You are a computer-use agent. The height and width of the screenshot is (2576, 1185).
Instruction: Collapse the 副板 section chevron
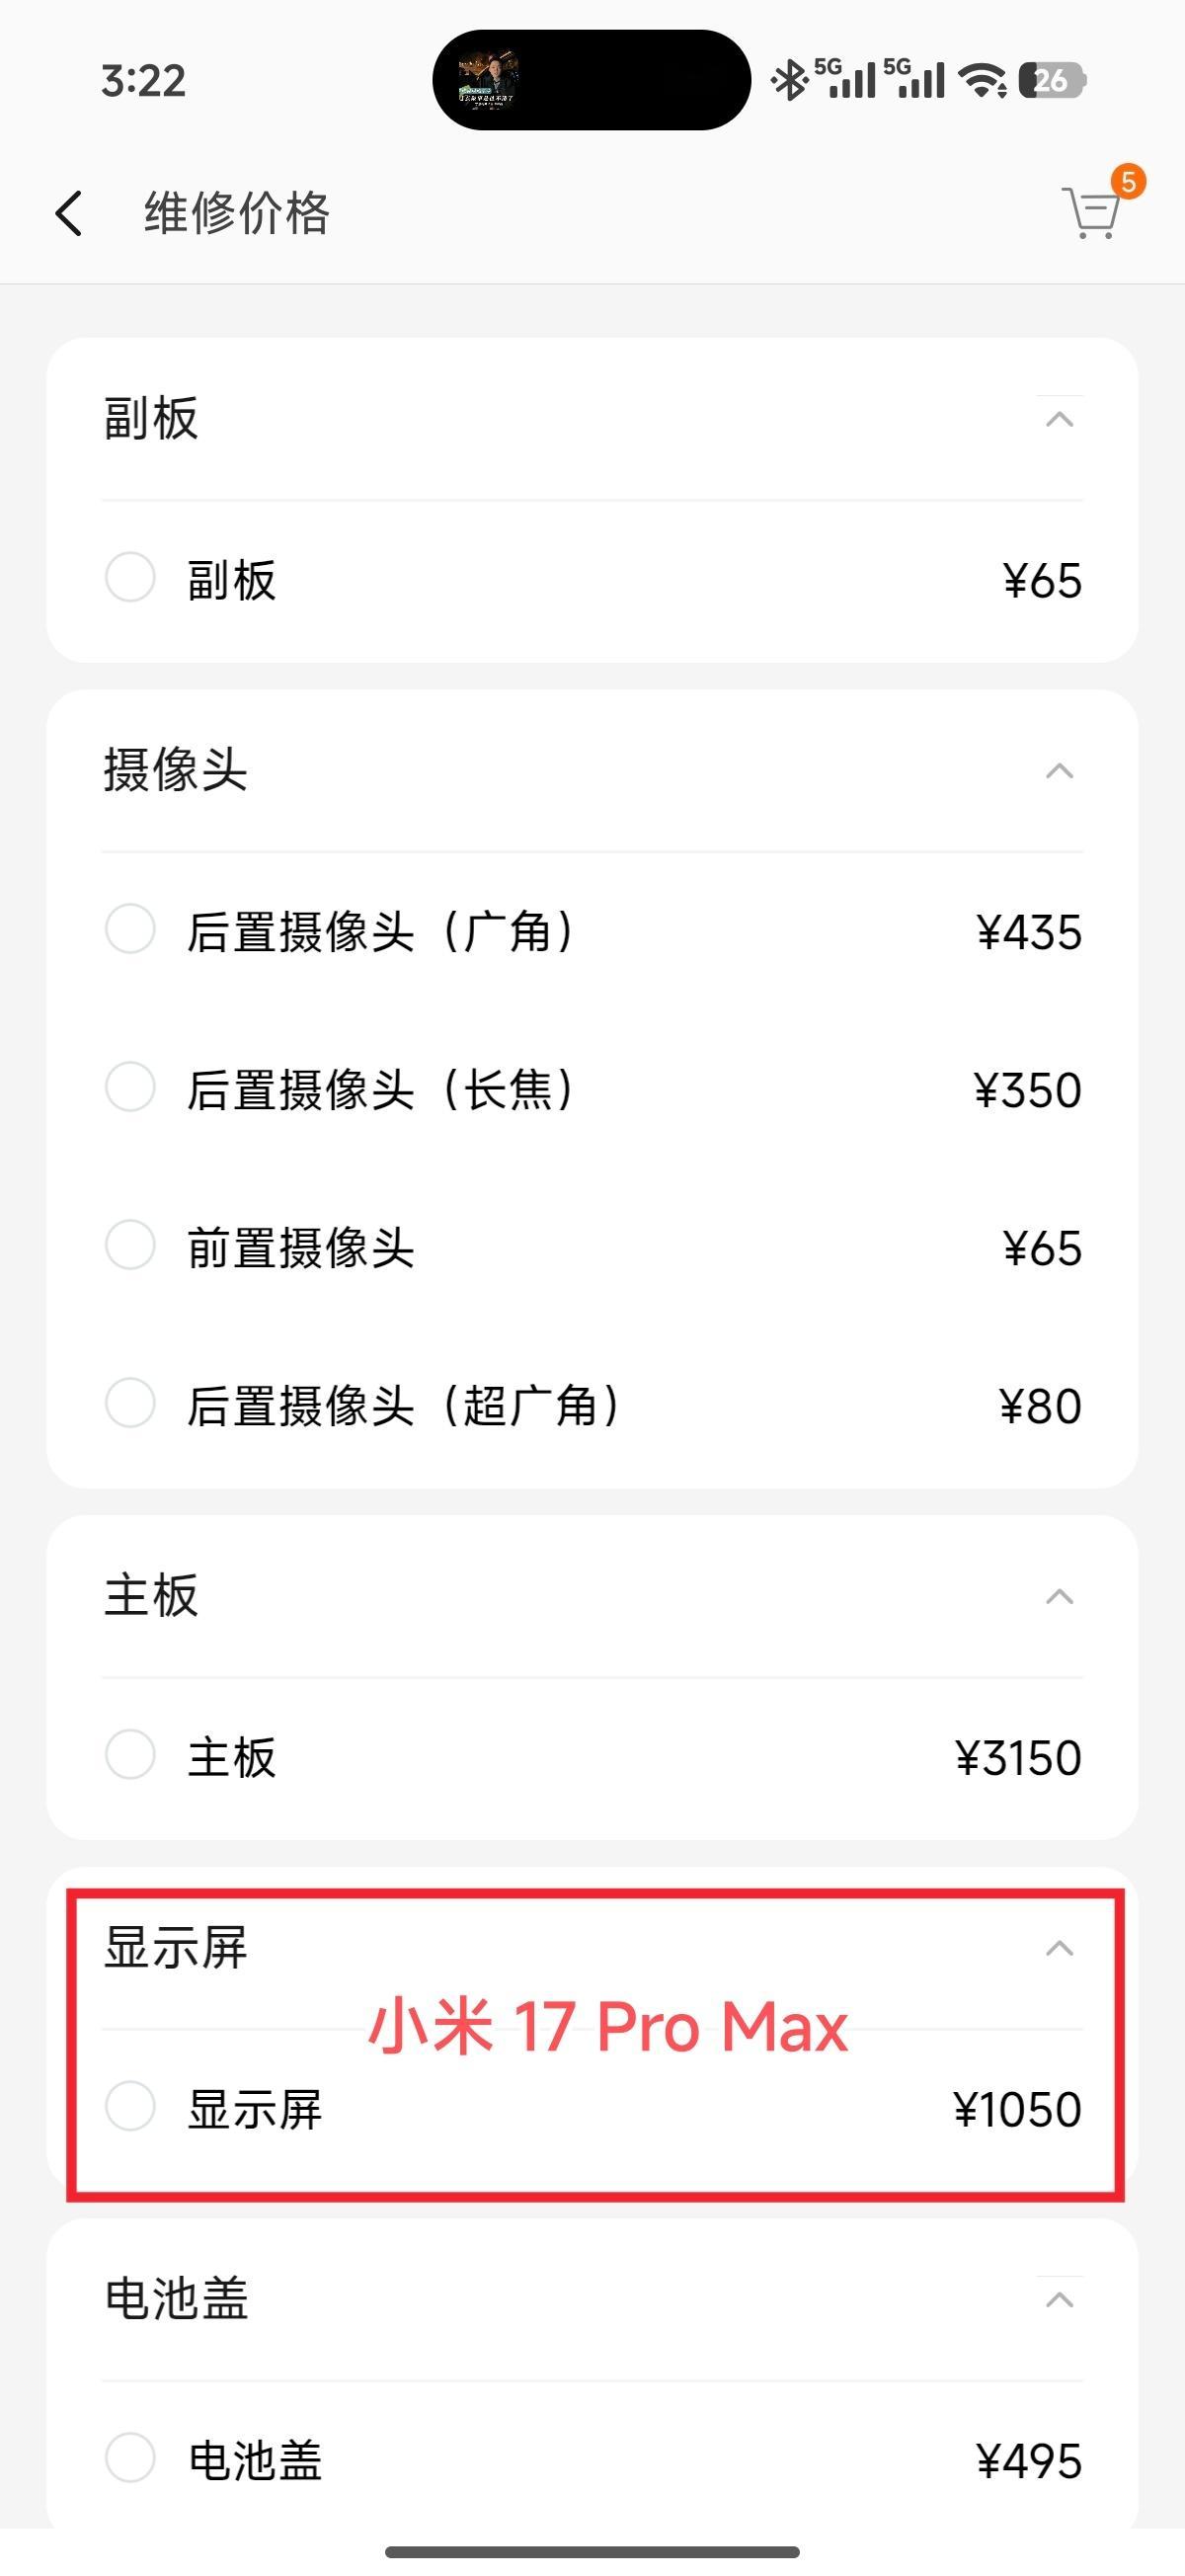(x=1059, y=419)
